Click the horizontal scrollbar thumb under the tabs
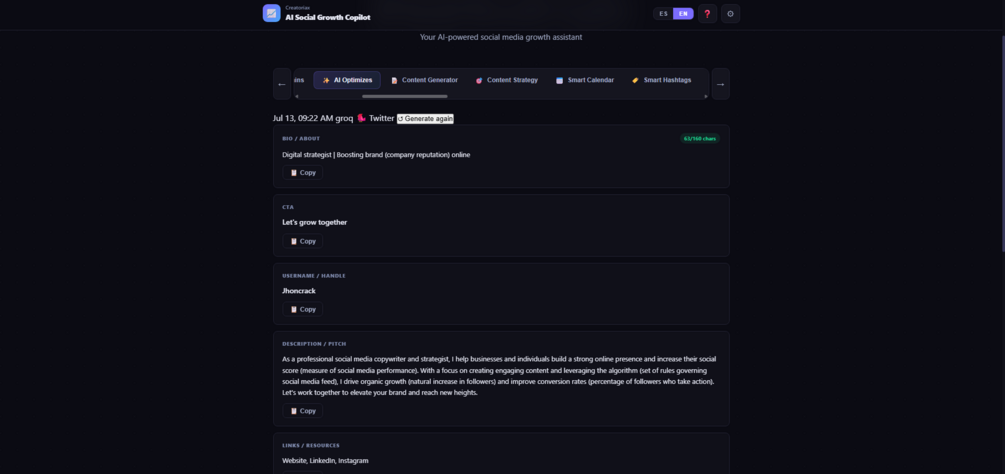This screenshot has height=474, width=1005. point(404,96)
